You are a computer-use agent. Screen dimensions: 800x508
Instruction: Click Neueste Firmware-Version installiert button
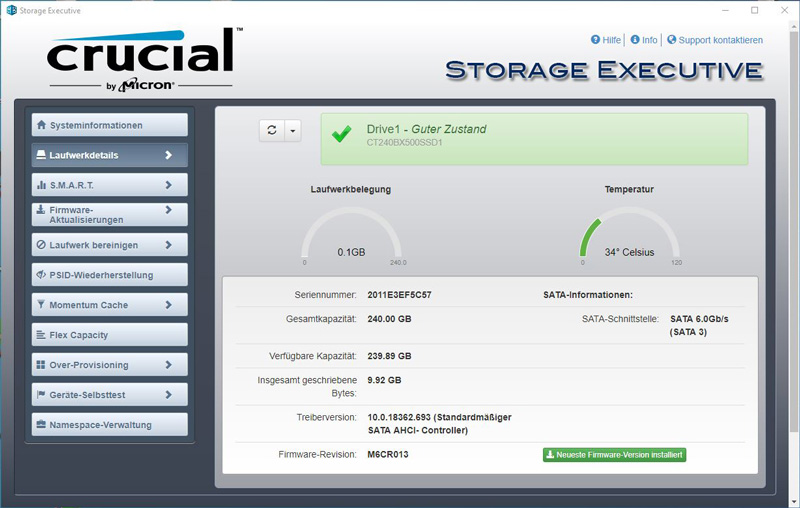614,454
